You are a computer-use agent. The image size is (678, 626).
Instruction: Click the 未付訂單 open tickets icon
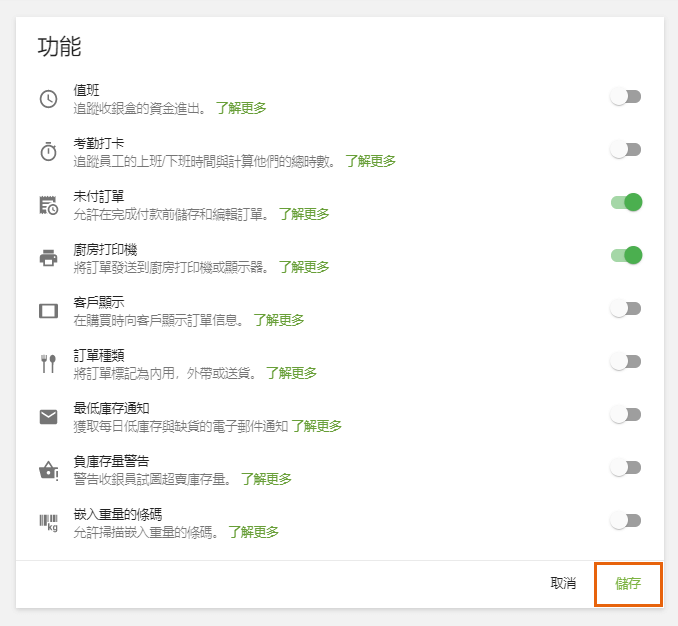pos(48,204)
